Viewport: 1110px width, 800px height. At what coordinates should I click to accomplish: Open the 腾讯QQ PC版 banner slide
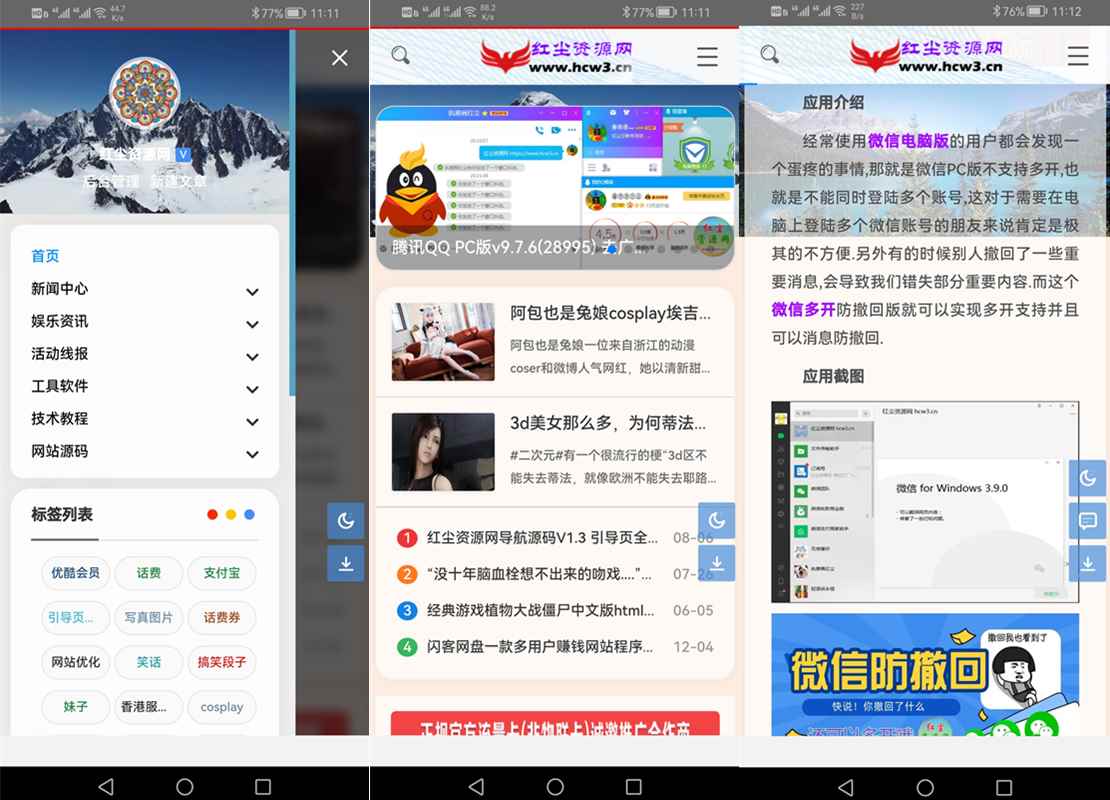coord(555,188)
